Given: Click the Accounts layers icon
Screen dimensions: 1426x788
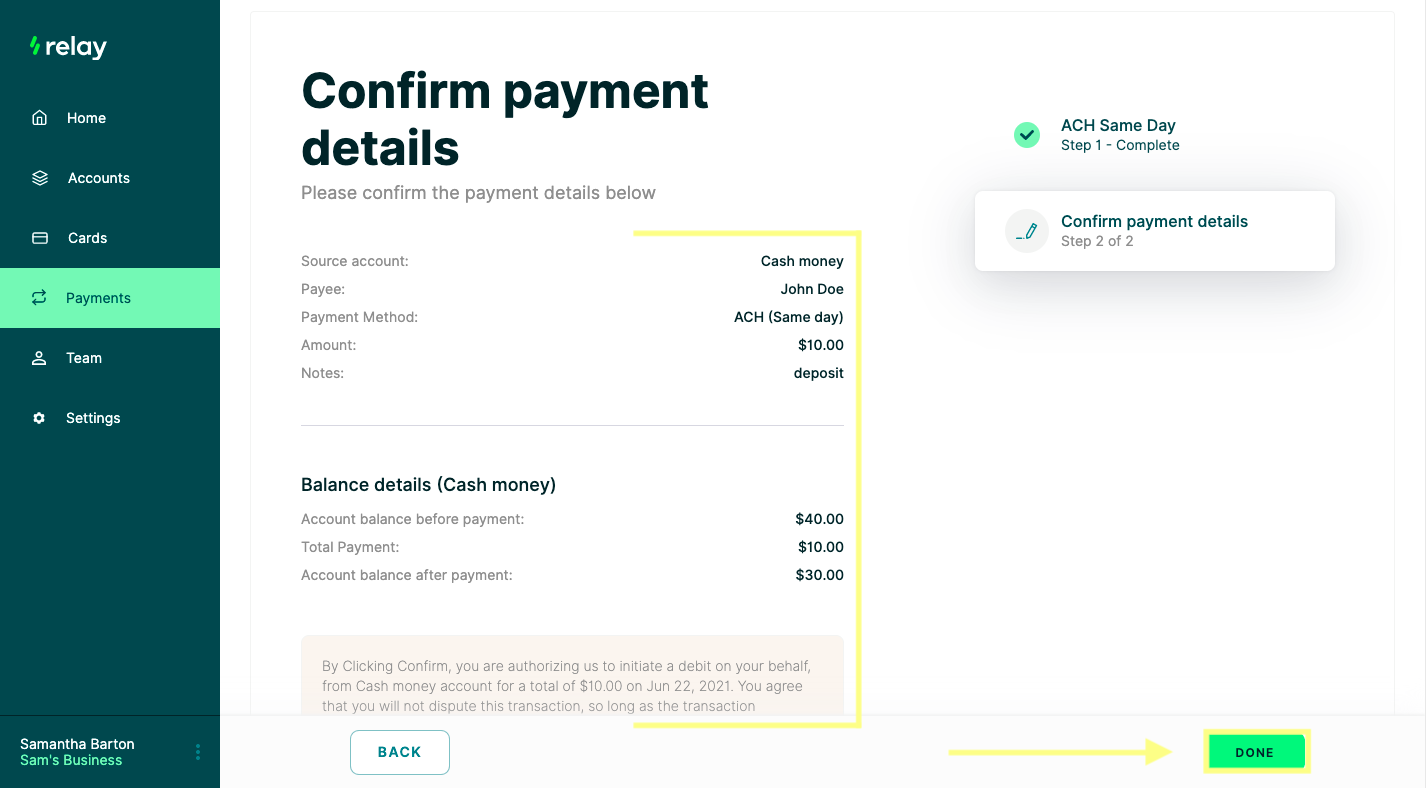Looking at the screenshot, I should click(40, 178).
